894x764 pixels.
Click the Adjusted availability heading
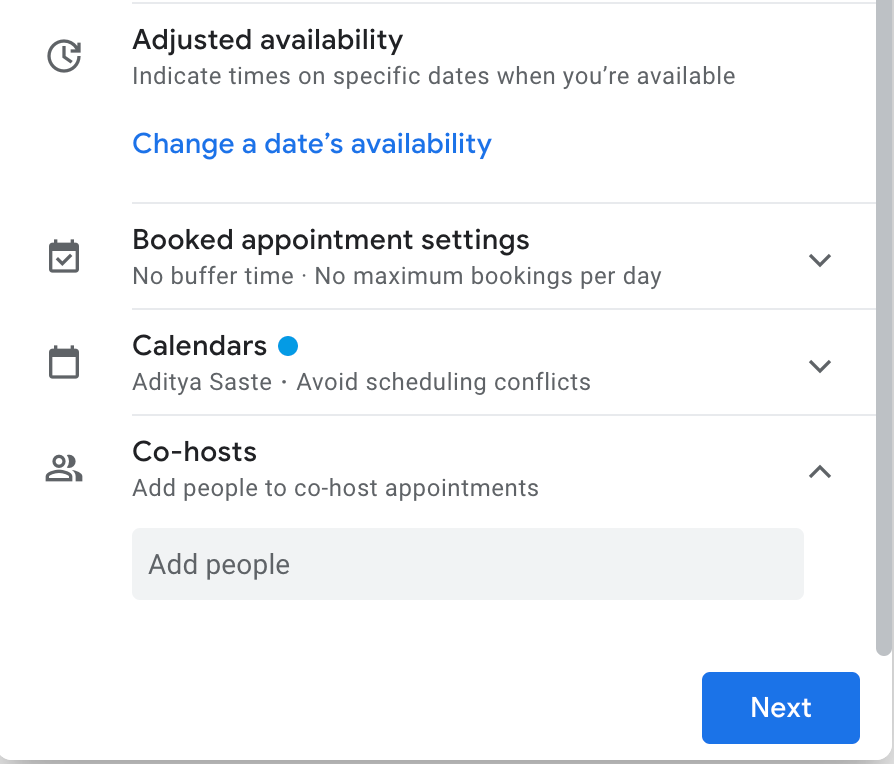[x=267, y=40]
